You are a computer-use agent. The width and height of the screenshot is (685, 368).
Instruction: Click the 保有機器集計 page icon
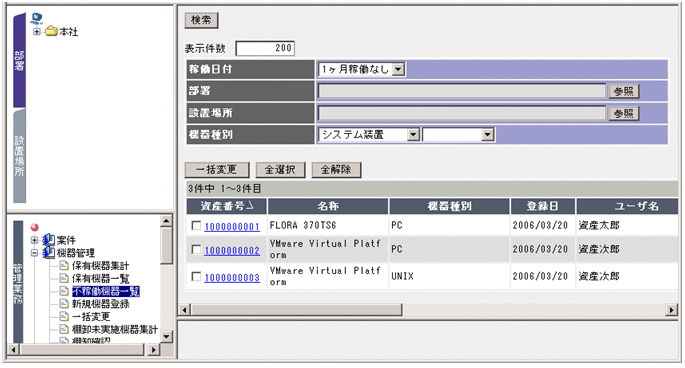64,265
